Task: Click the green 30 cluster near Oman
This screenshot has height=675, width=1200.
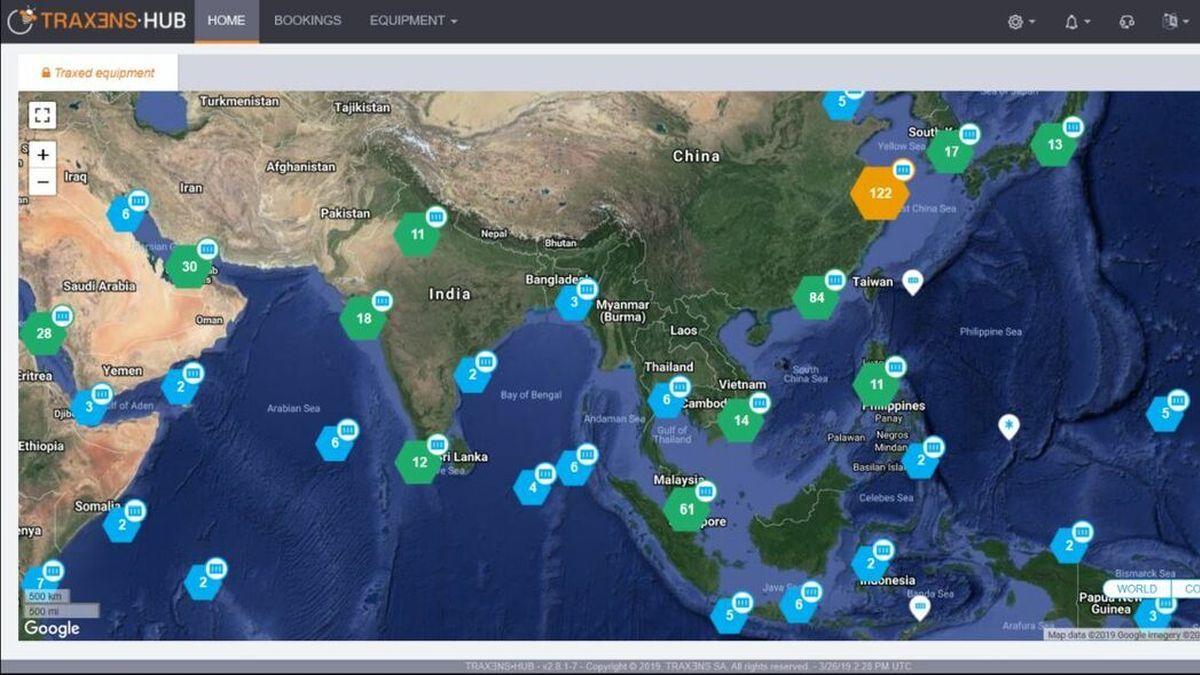Action: pyautogui.click(x=189, y=267)
